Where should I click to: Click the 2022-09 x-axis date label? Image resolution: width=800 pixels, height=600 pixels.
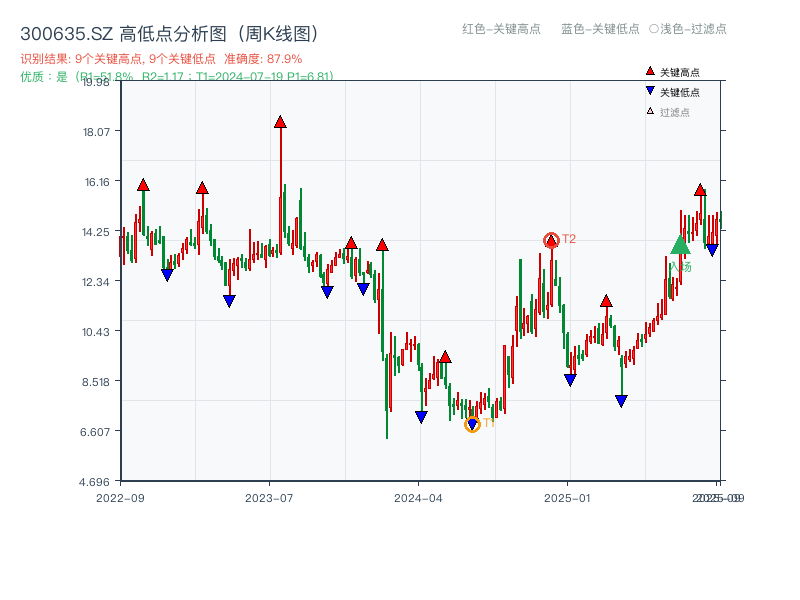120,498
